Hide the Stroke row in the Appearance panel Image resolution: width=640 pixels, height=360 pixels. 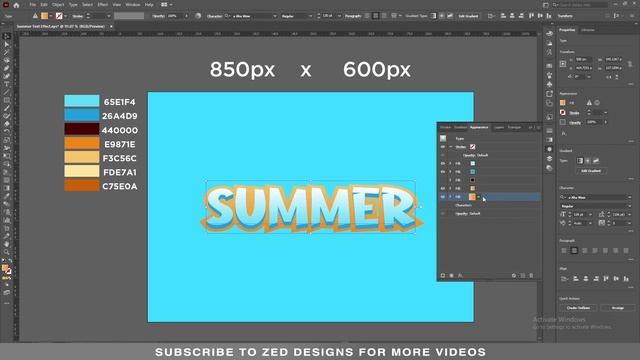tap(443, 147)
